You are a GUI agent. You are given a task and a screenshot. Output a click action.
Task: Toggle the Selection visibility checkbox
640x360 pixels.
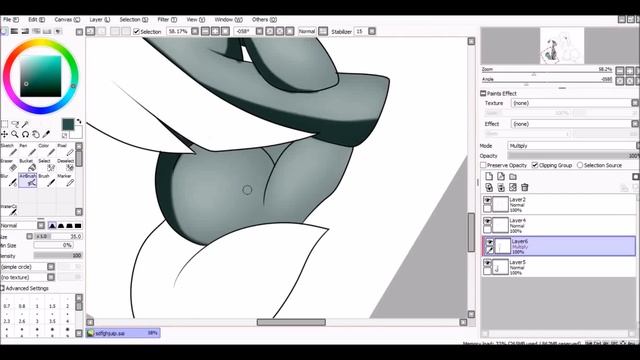137,31
